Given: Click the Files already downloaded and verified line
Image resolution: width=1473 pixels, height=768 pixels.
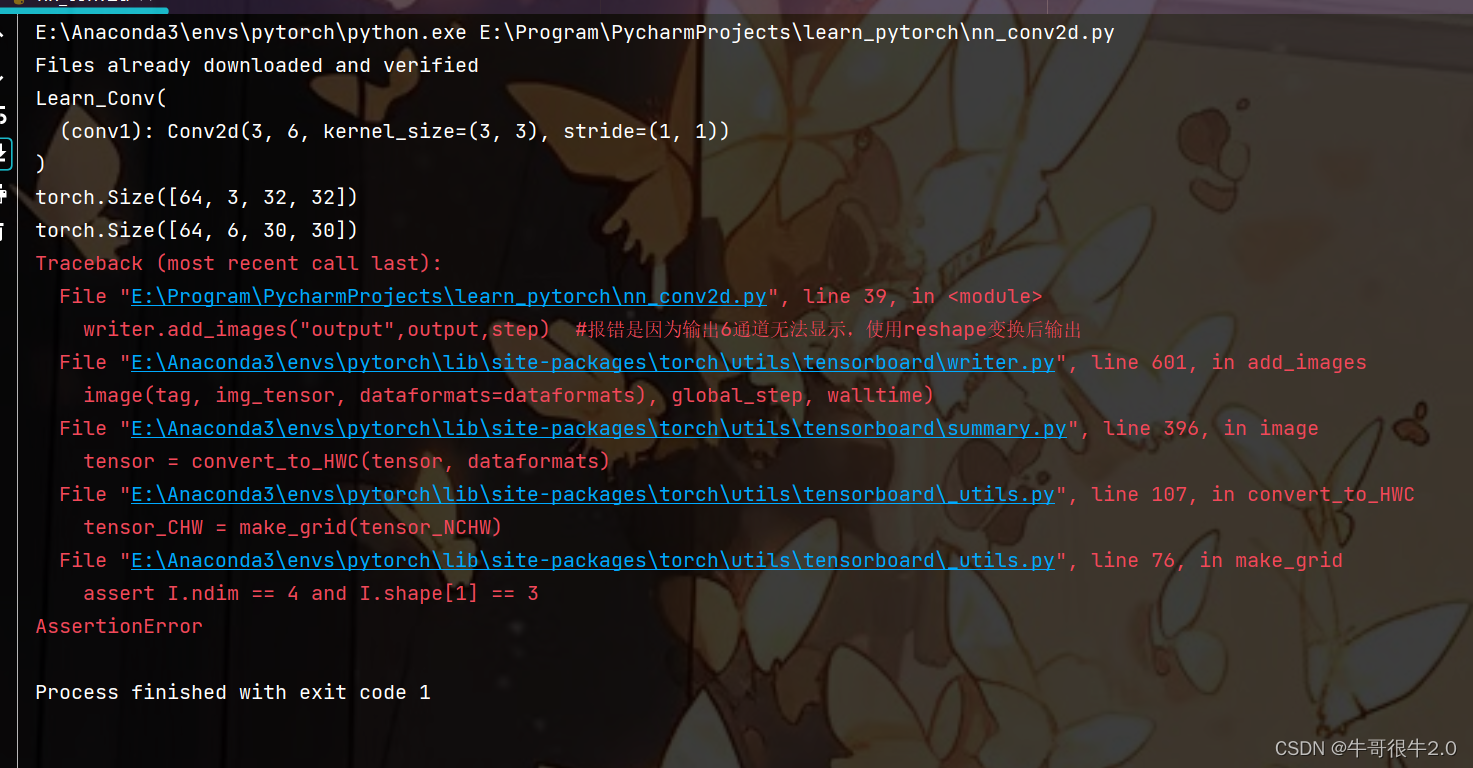Looking at the screenshot, I should point(257,65).
